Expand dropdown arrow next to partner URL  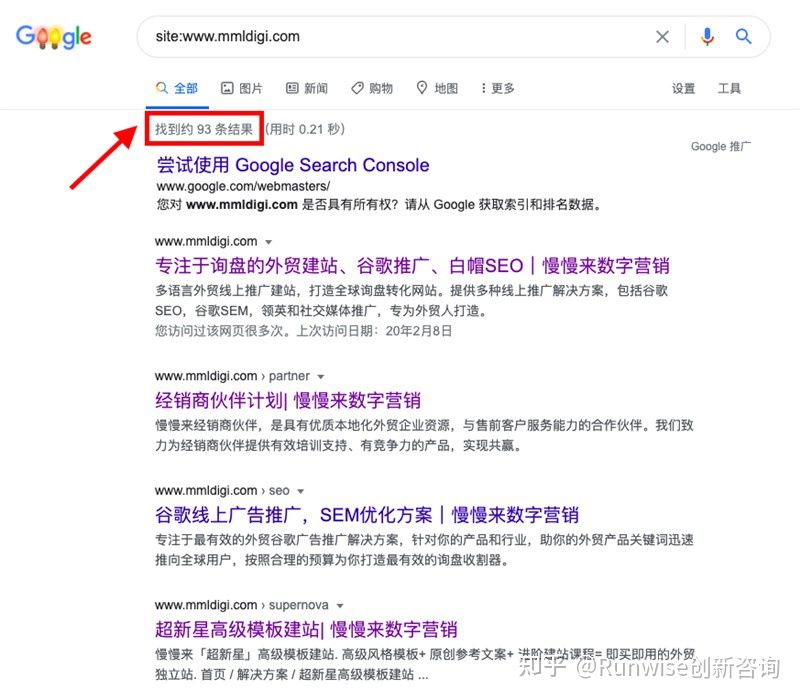point(321,377)
